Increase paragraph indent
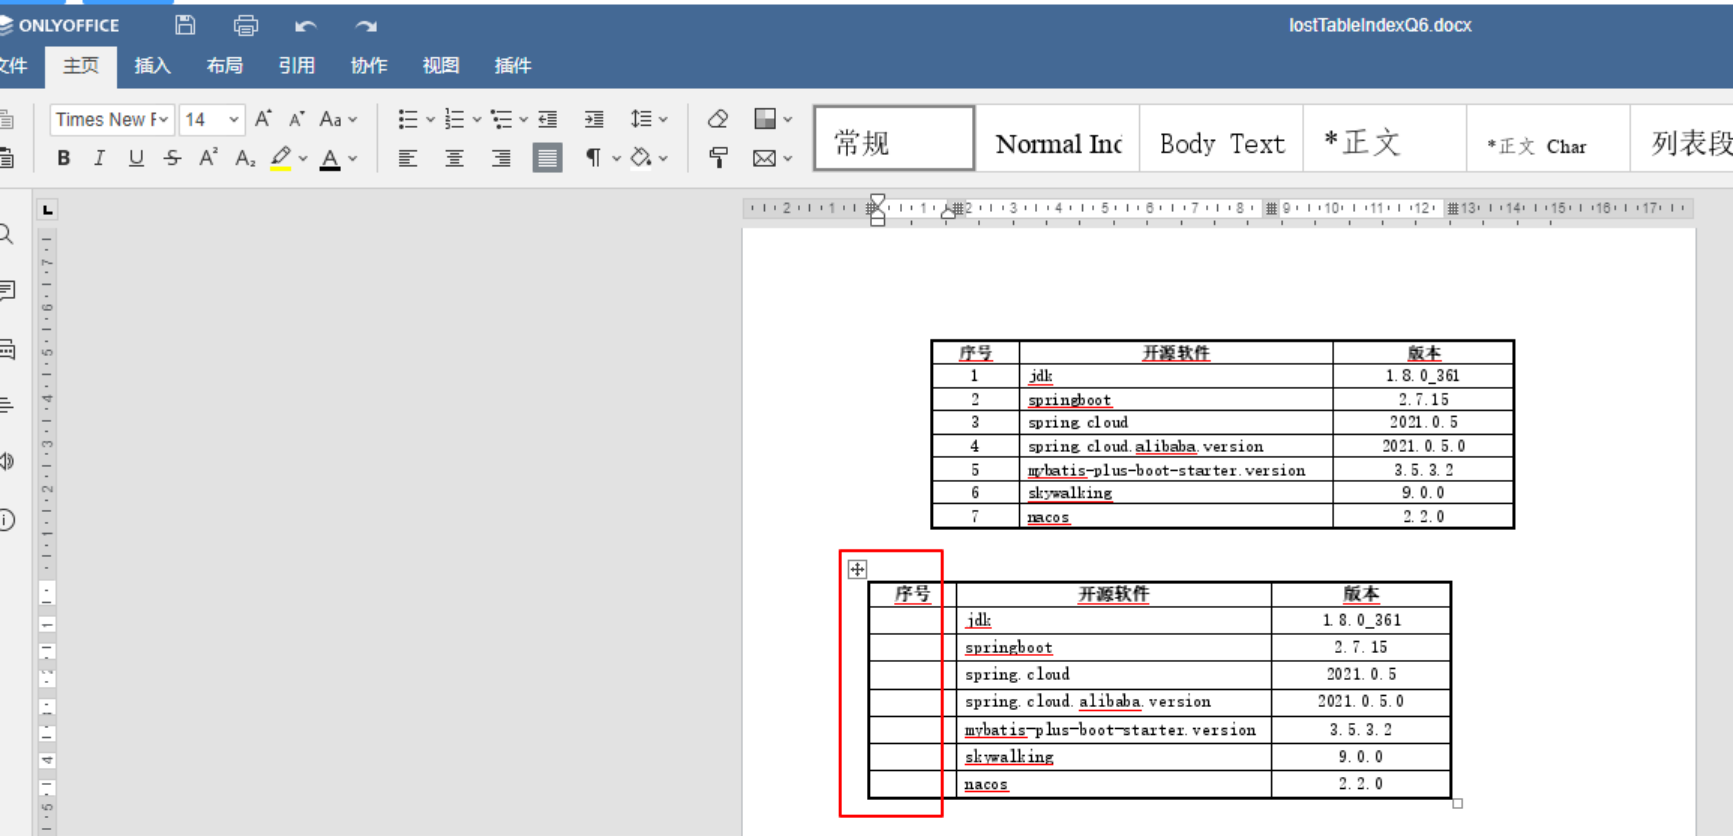 [594, 119]
